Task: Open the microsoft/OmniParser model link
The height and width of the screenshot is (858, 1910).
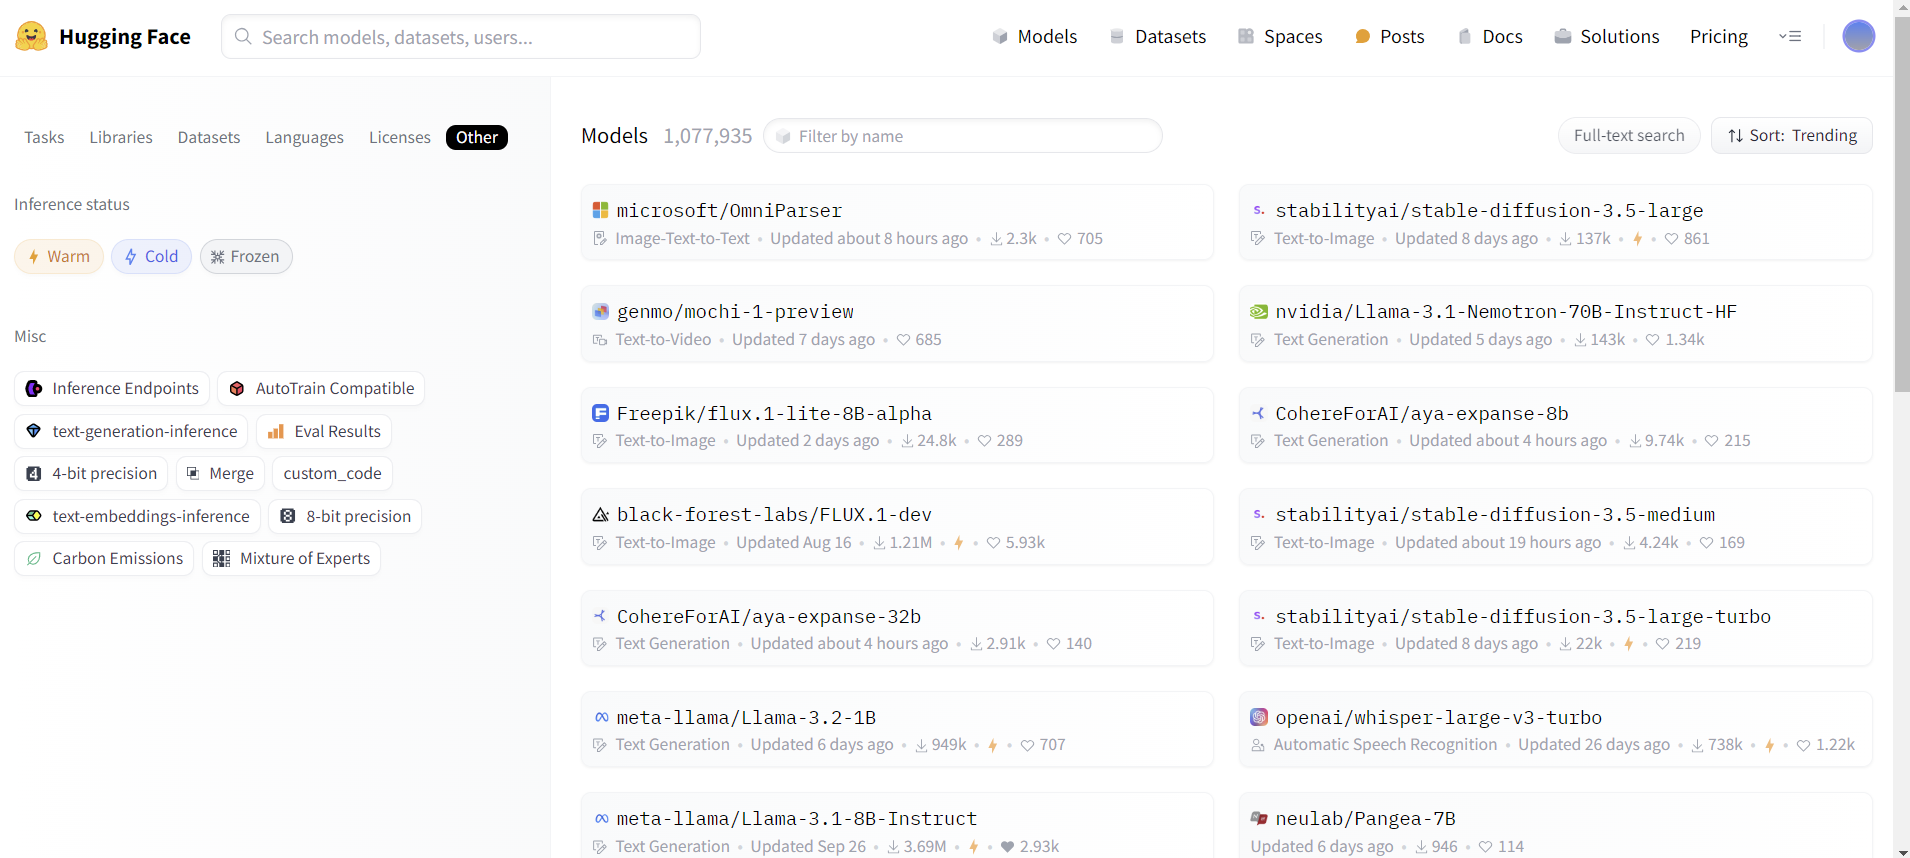Action: [729, 211]
